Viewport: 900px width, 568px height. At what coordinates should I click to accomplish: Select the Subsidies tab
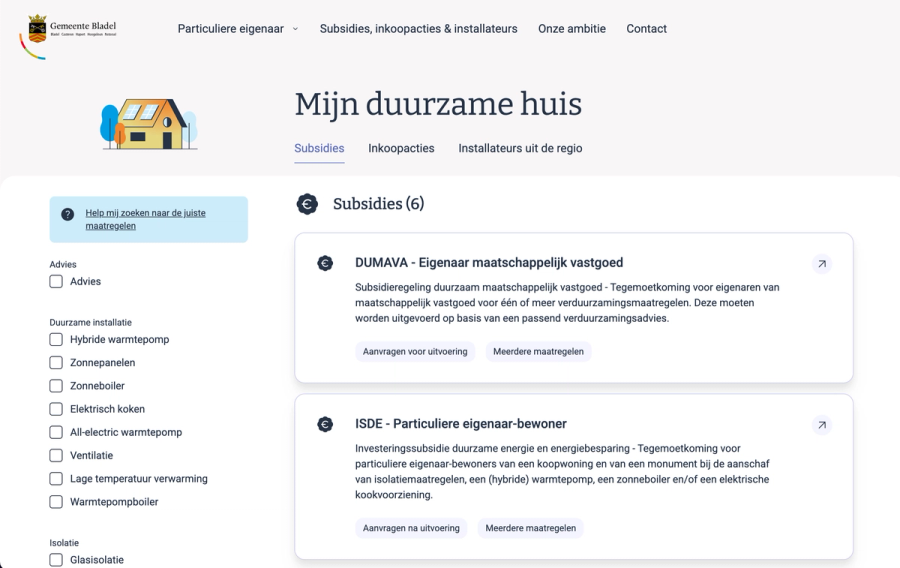tap(319, 148)
